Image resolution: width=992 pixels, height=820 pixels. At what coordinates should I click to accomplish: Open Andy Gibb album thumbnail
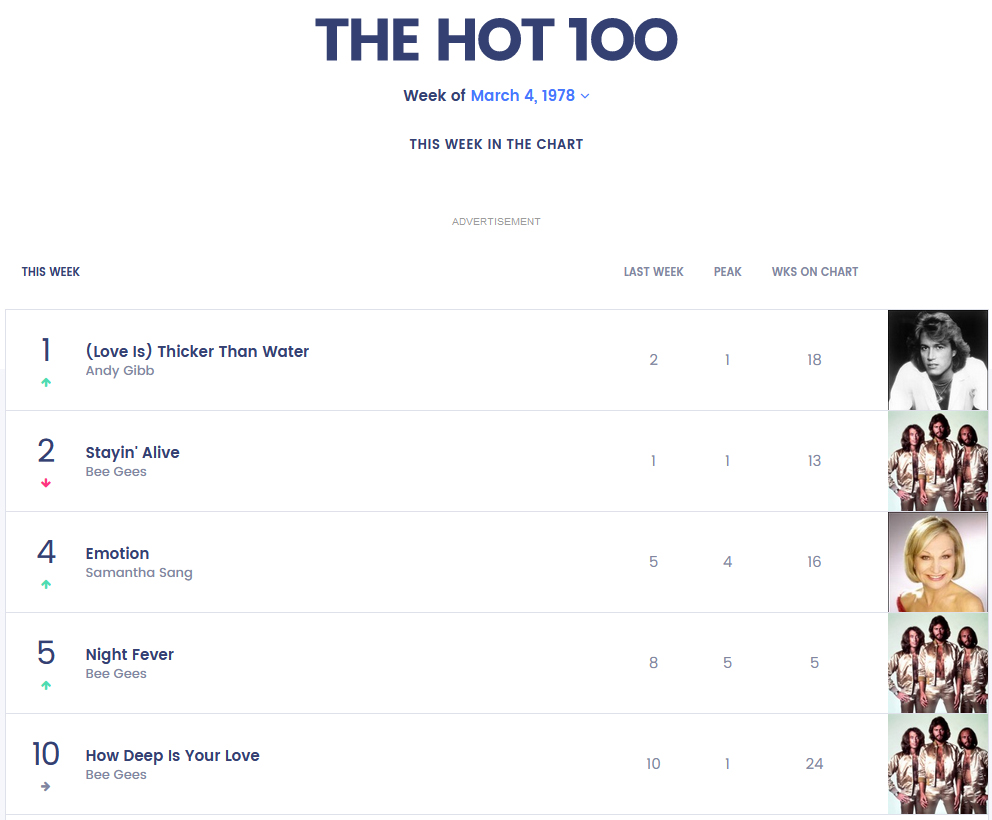click(x=937, y=360)
